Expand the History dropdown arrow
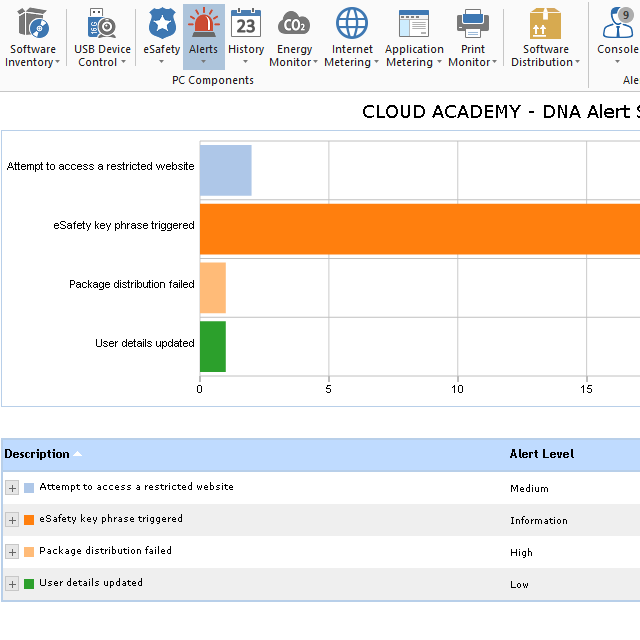The width and height of the screenshot is (640, 640). pos(246,62)
